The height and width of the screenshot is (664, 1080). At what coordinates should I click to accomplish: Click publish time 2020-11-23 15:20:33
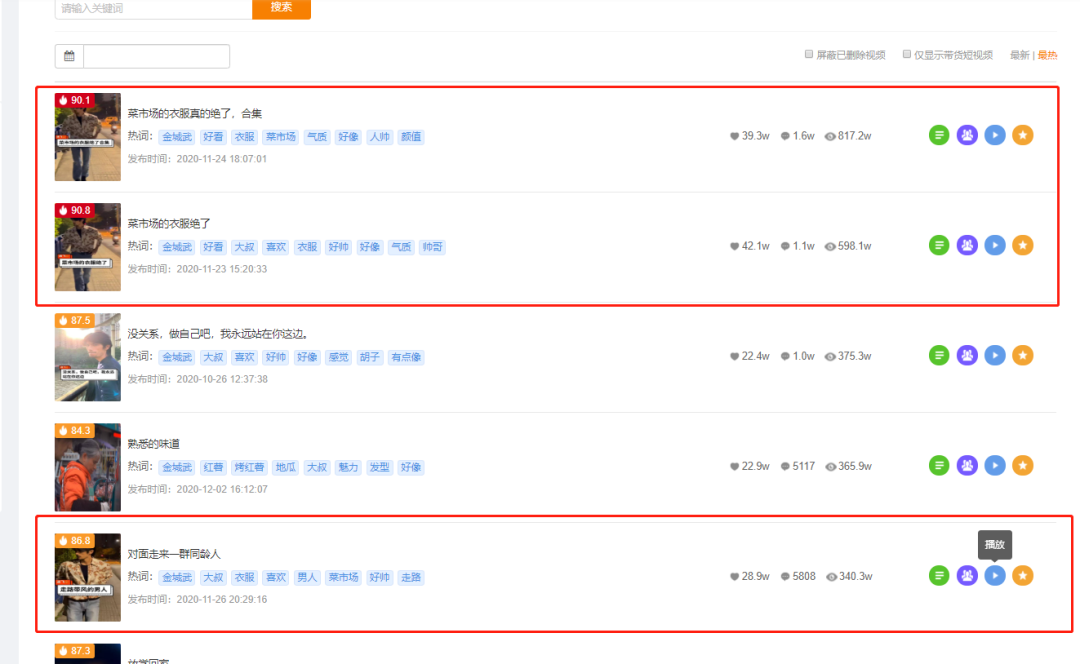pyautogui.click(x=222, y=269)
